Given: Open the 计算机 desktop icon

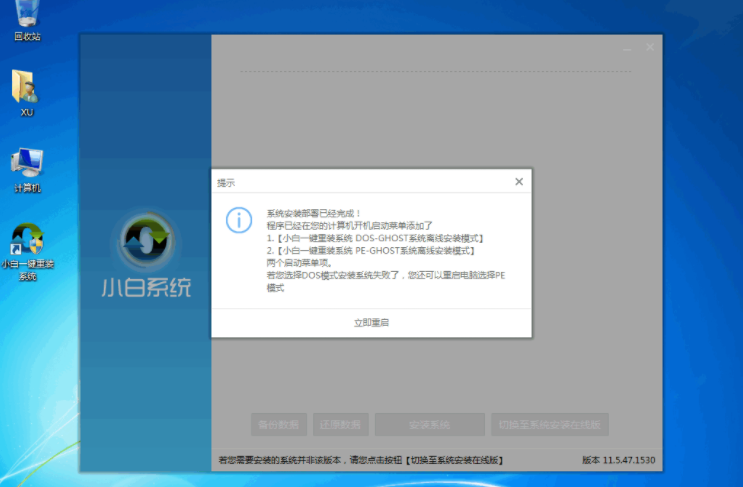Looking at the screenshot, I should tap(27, 170).
